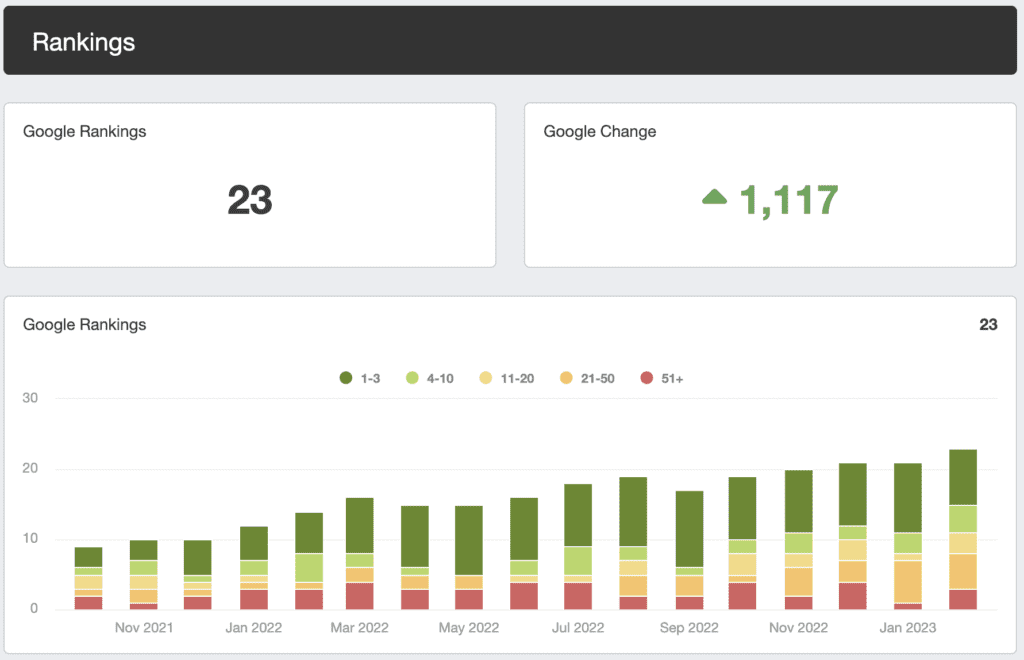Click the 20 y-axis label
Image resolution: width=1024 pixels, height=660 pixels.
point(30,468)
